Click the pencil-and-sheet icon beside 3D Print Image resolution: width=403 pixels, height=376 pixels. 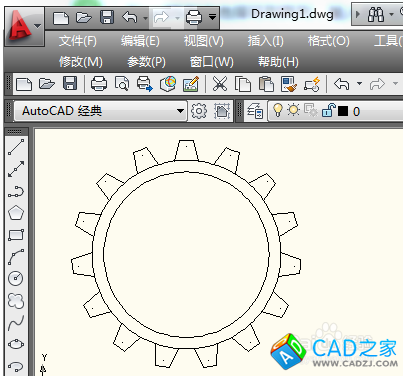(191, 84)
